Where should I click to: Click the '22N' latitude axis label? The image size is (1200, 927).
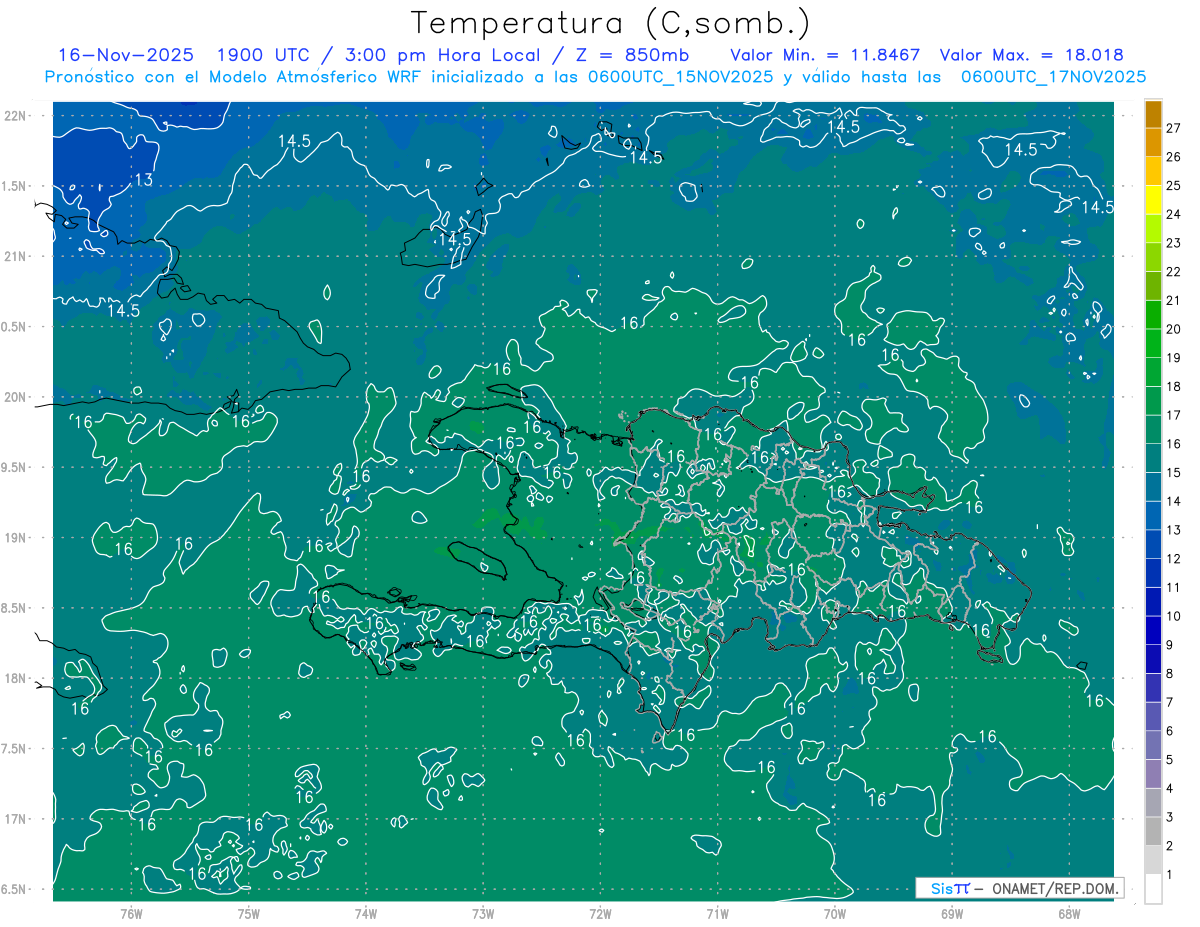click(14, 116)
